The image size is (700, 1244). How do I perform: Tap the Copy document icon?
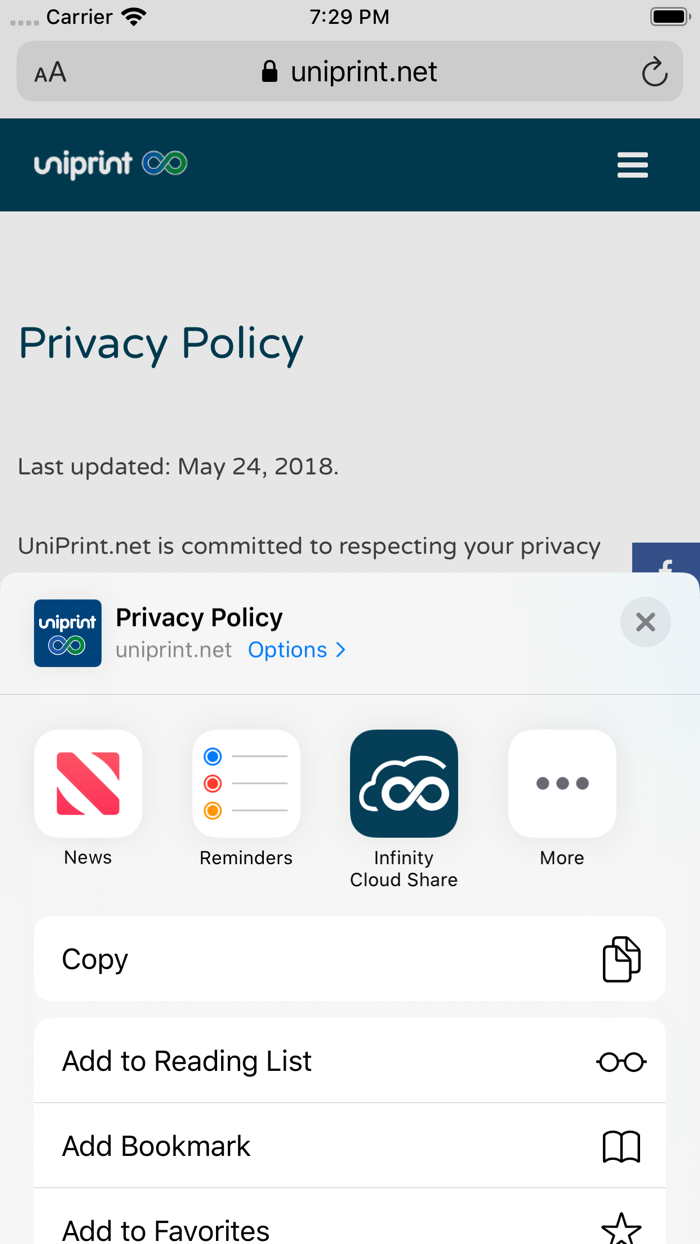621,958
